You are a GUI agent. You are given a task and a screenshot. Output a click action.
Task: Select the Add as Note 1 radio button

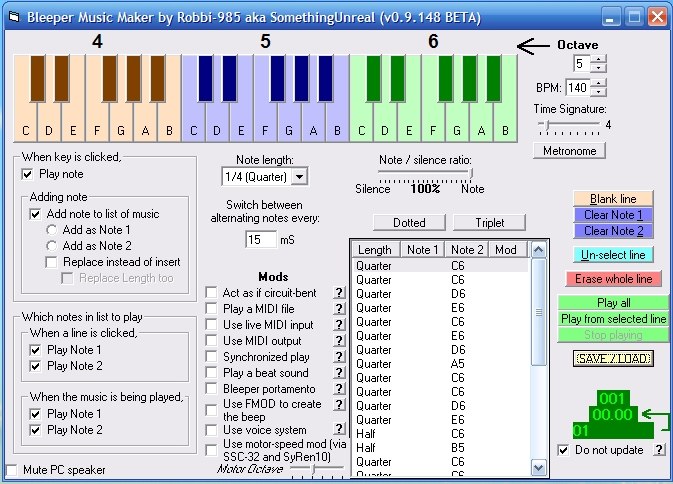52,230
